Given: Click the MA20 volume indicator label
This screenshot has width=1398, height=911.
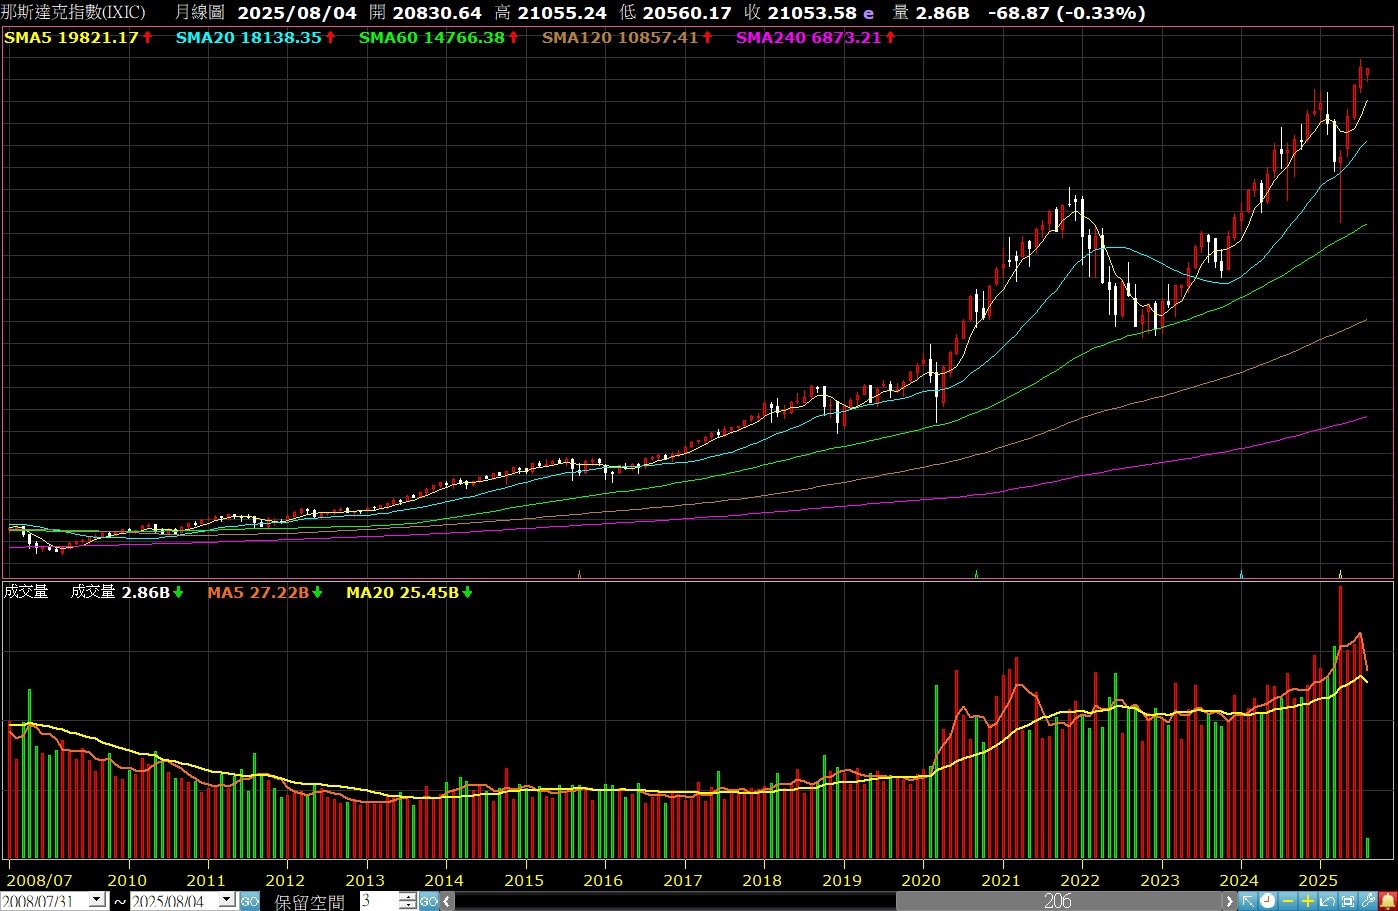Looking at the screenshot, I should [401, 592].
